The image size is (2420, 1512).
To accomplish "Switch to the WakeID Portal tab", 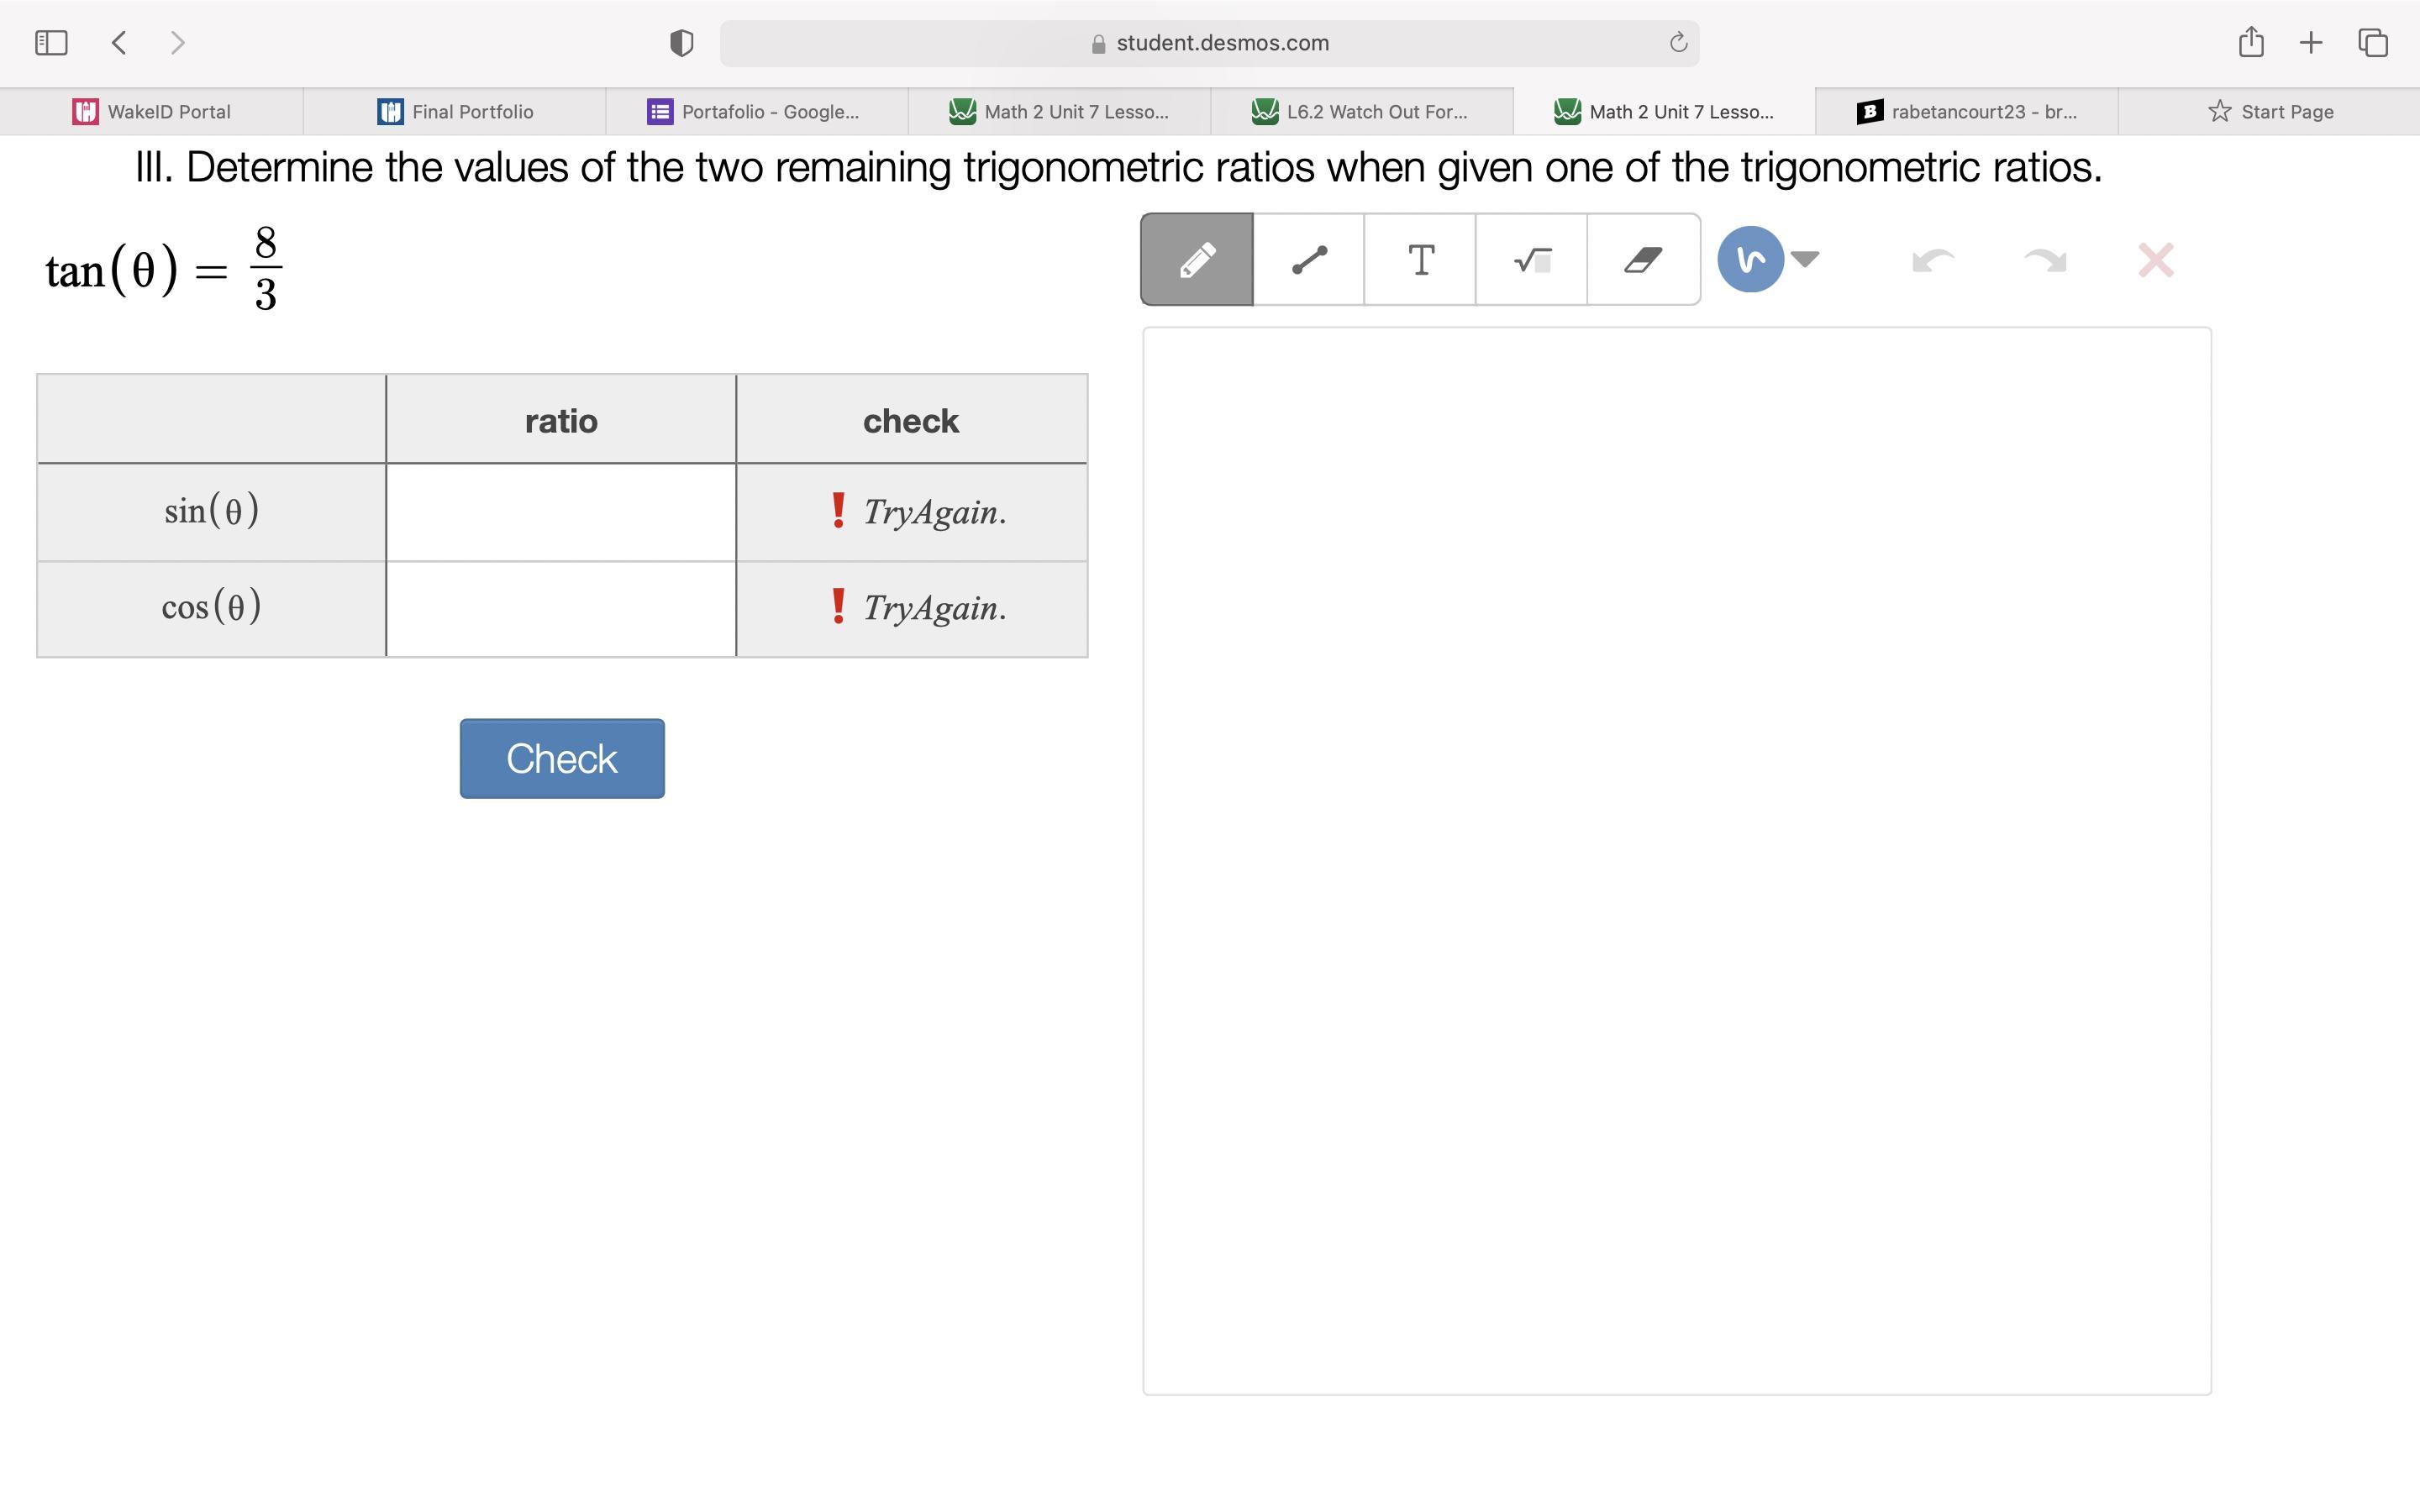I will (x=152, y=112).
